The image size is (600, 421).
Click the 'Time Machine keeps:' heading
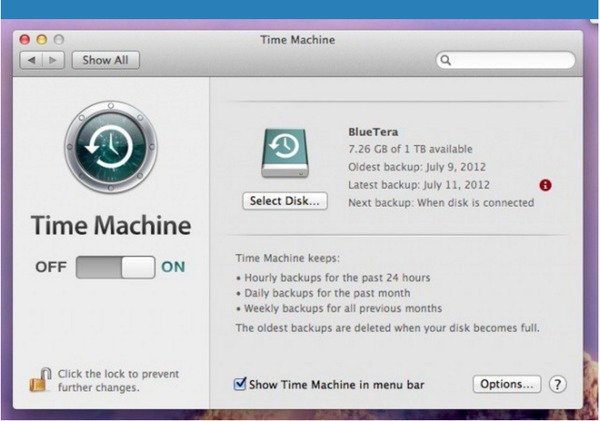coord(287,258)
